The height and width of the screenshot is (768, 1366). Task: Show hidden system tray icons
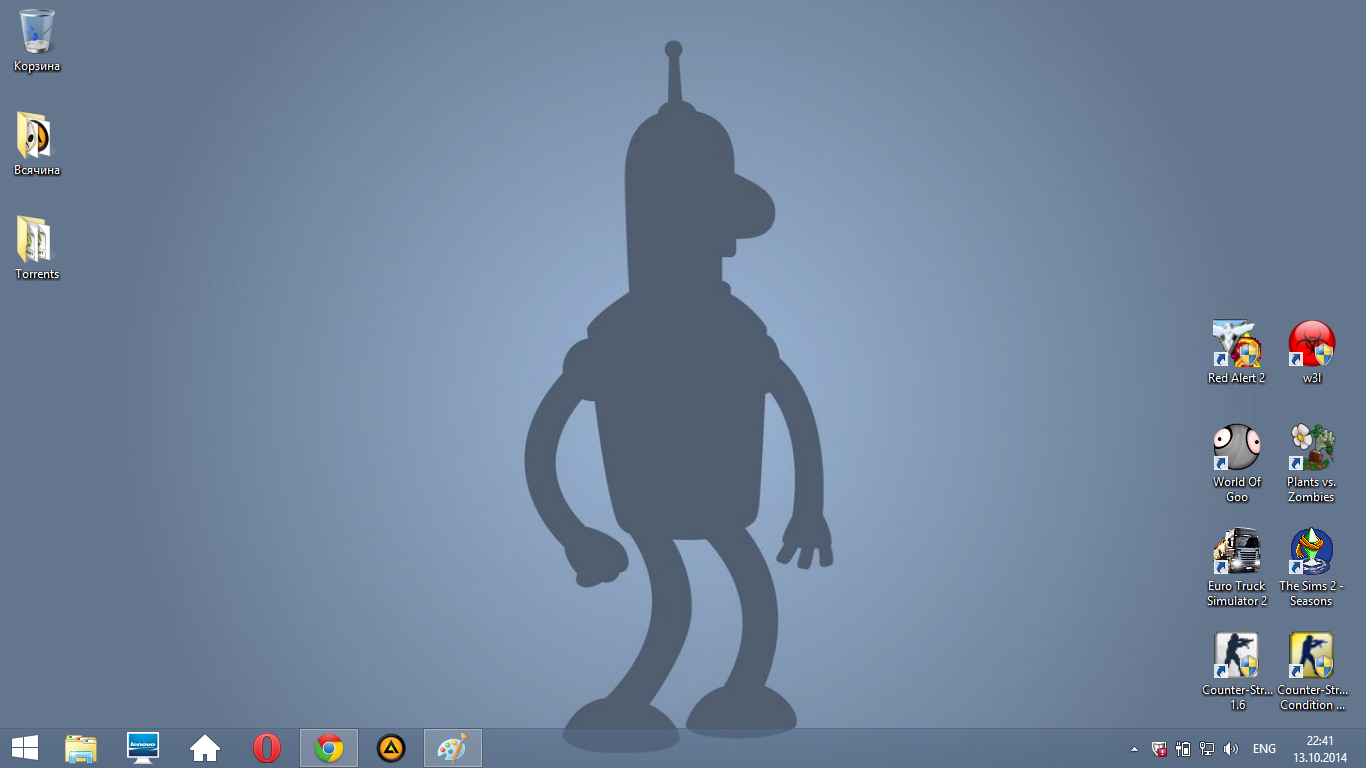(1134, 749)
